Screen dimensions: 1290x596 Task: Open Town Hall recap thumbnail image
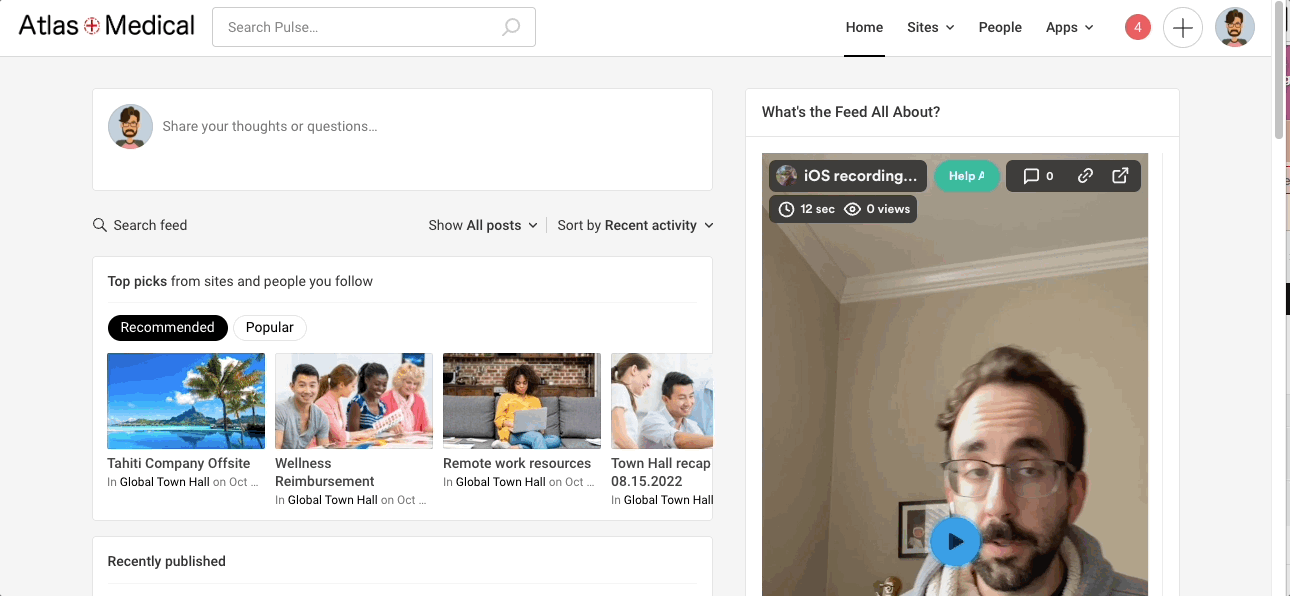(662, 401)
